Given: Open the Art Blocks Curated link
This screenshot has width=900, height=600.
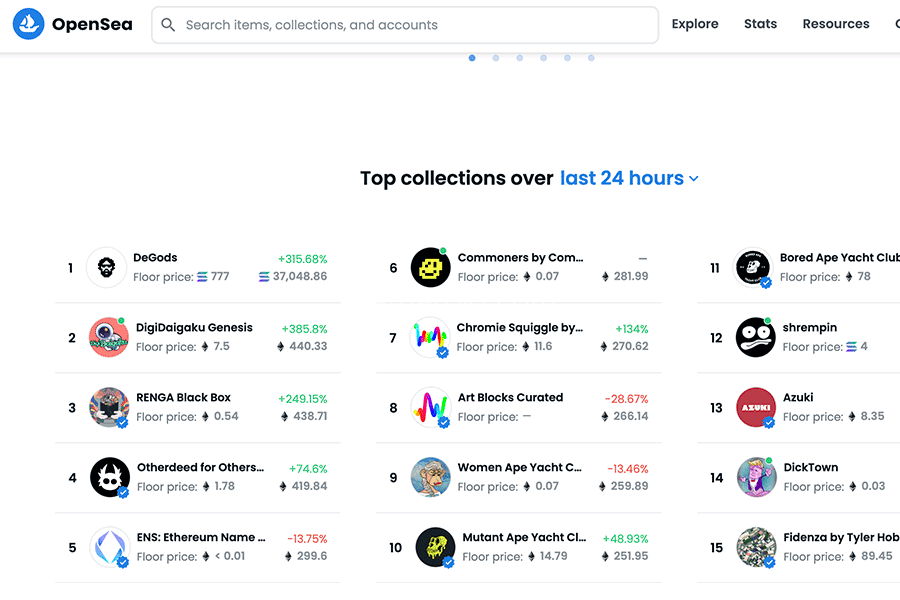Looking at the screenshot, I should pyautogui.click(x=510, y=398).
